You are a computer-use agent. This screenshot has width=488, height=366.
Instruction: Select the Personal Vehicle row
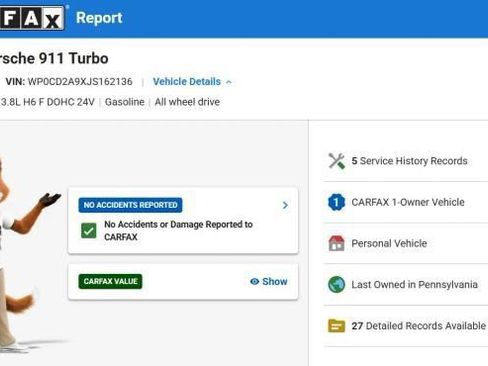click(x=406, y=243)
